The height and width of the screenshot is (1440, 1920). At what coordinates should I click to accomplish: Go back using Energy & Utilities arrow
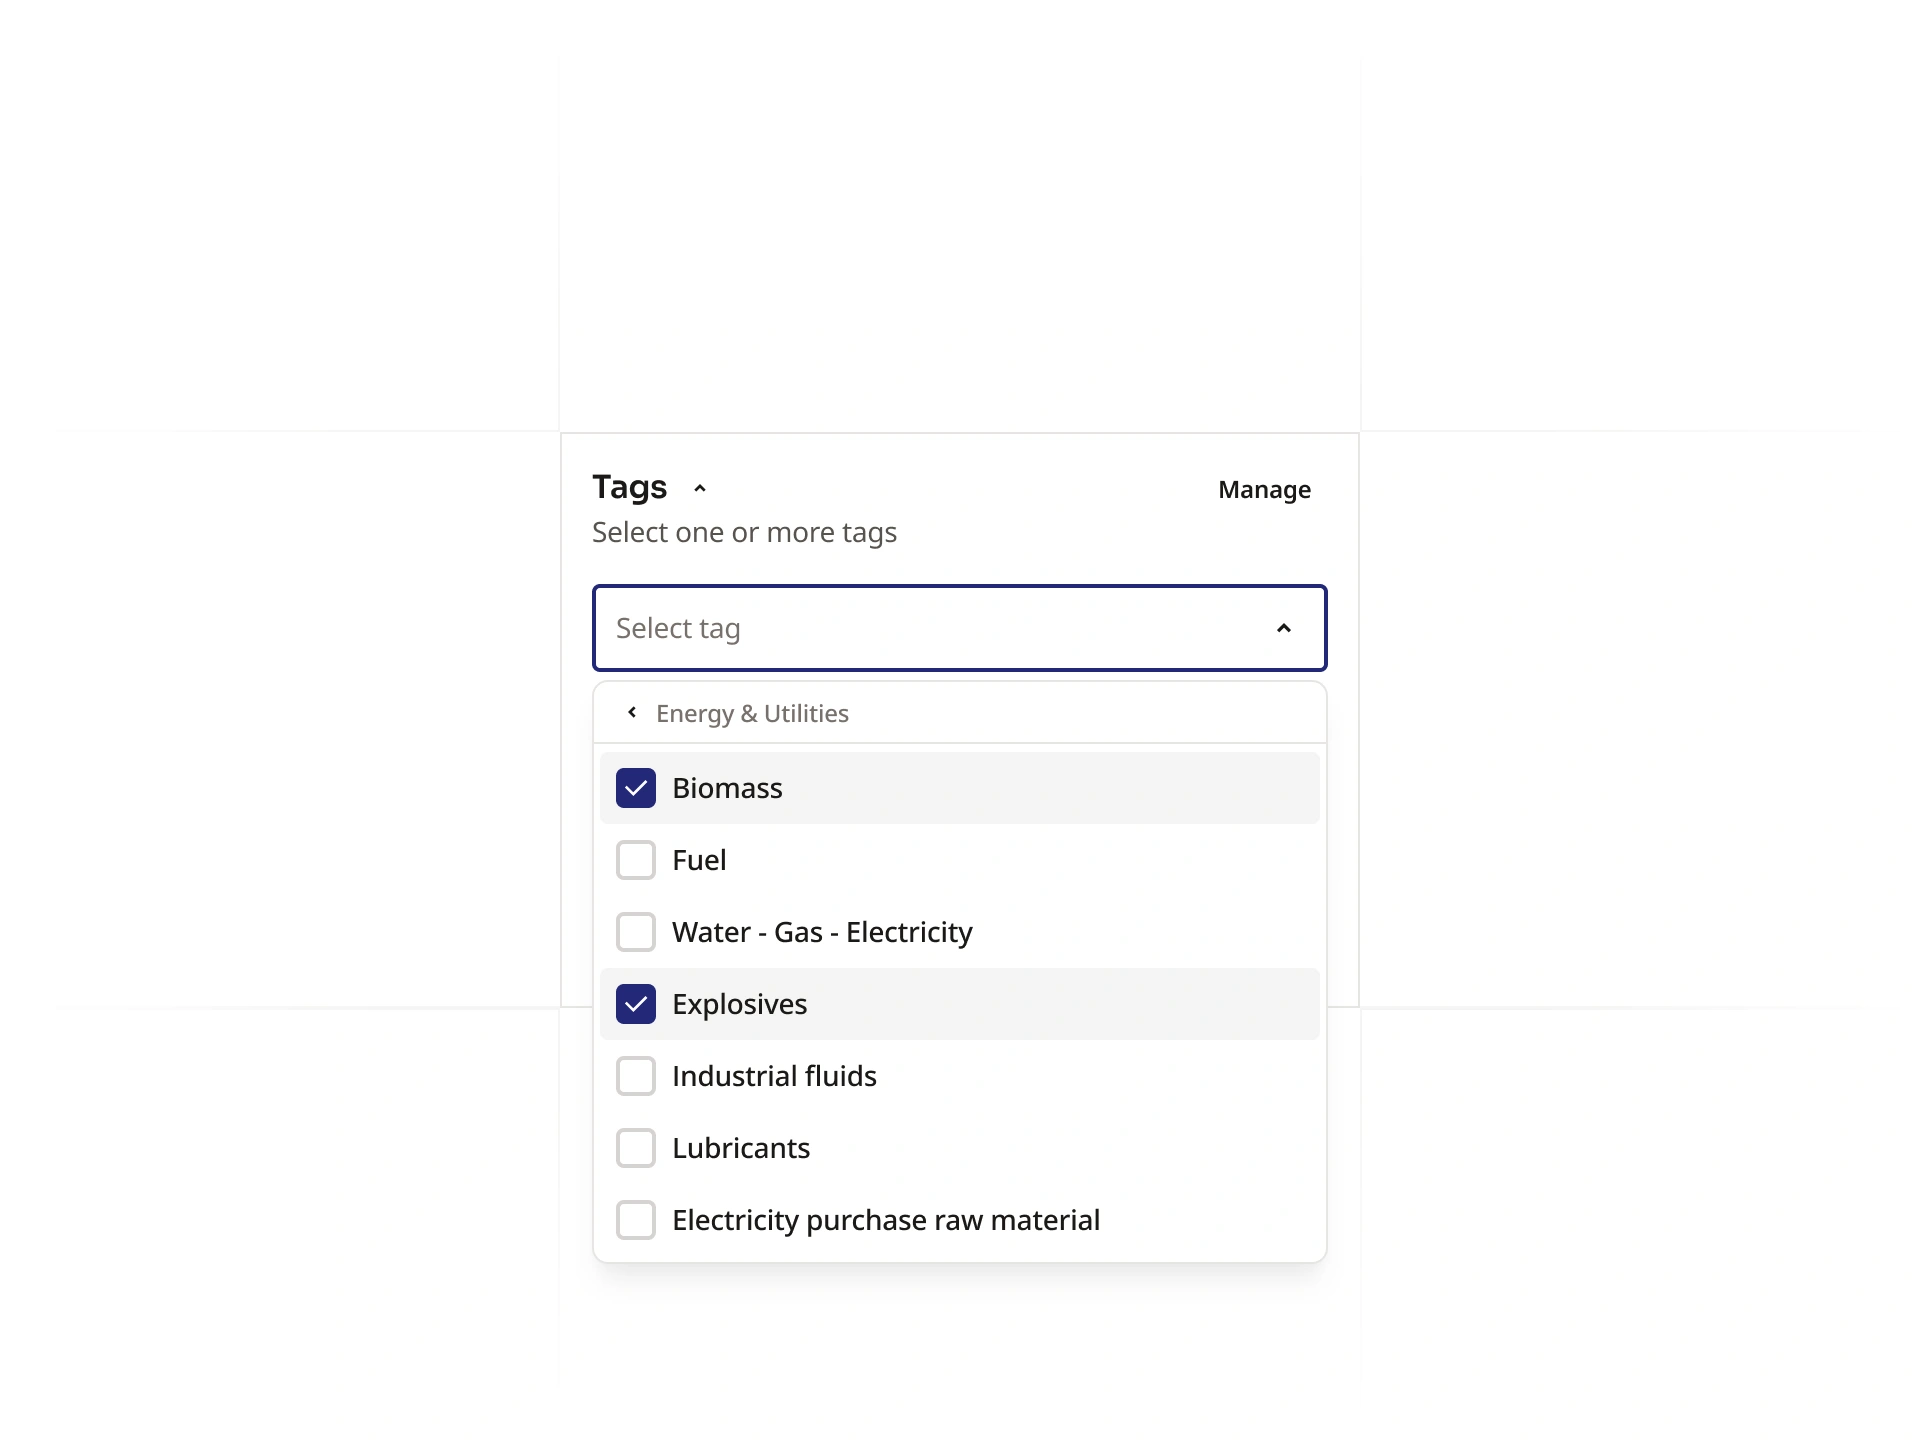632,713
